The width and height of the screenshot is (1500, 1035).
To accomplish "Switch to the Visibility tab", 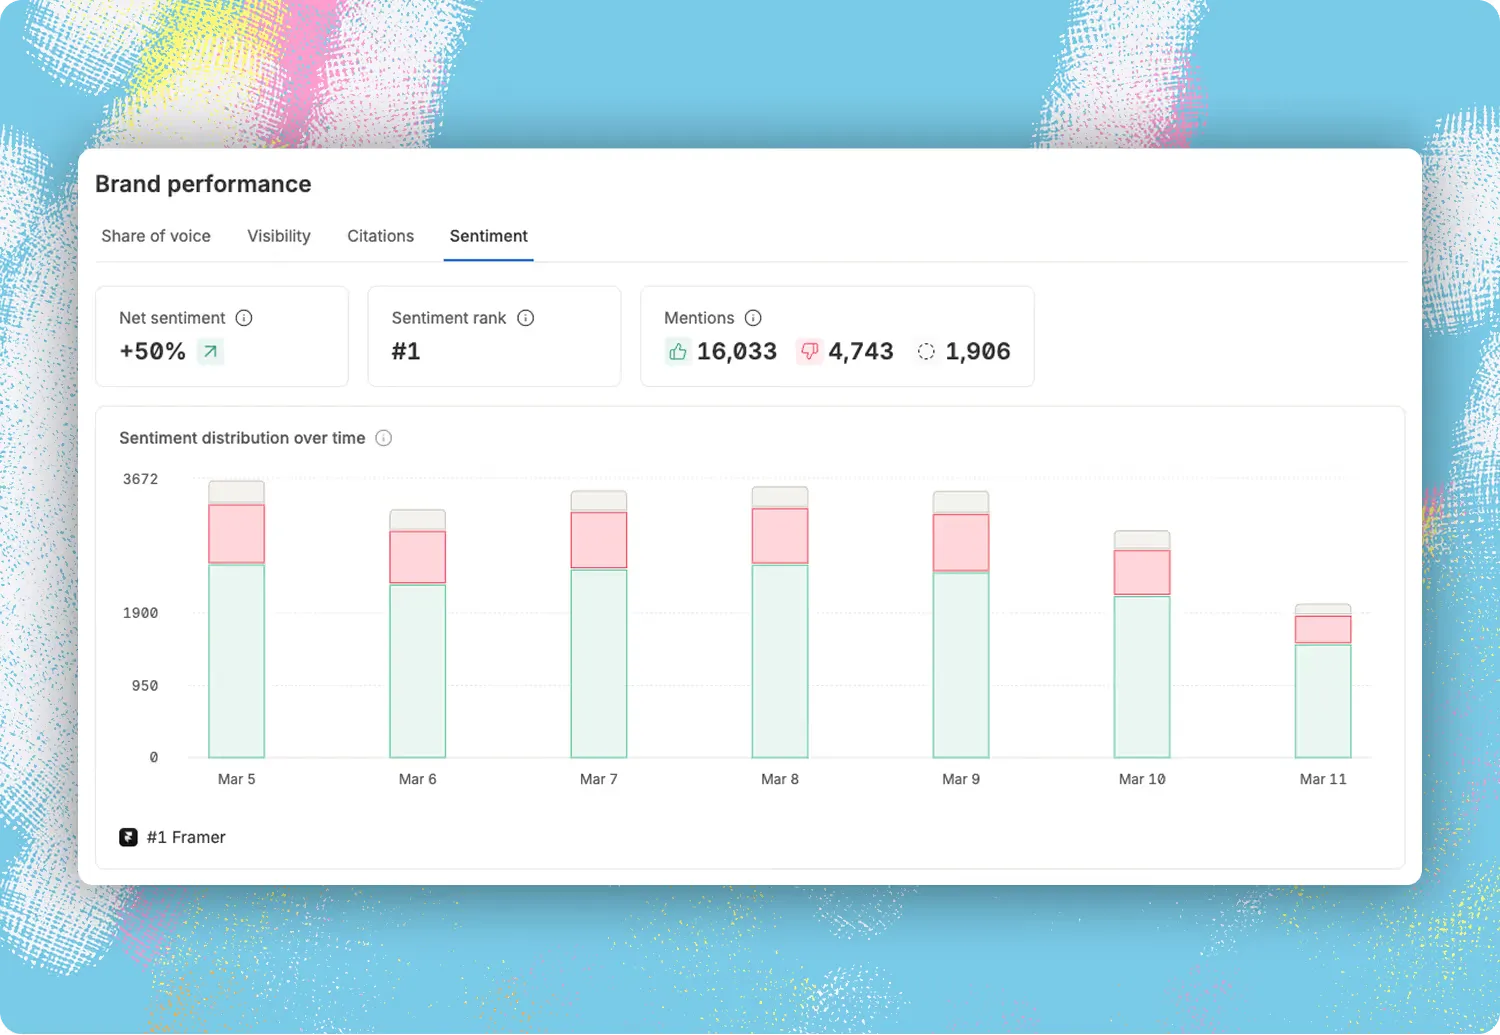I will [279, 236].
